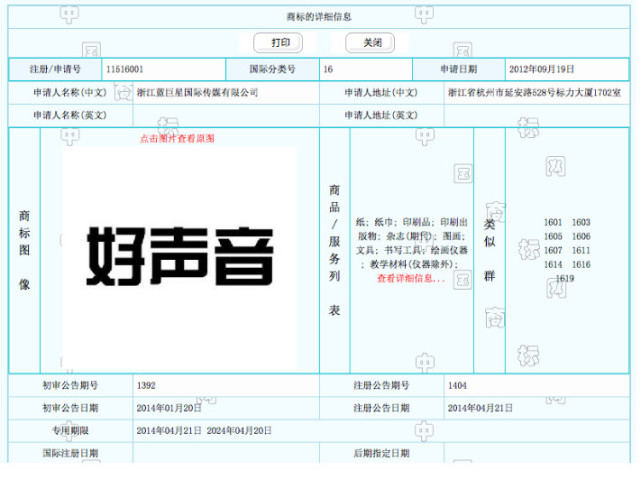Select exclusive period end 2024年04月20日
Viewport: 641px width, 480px height.
239,431
